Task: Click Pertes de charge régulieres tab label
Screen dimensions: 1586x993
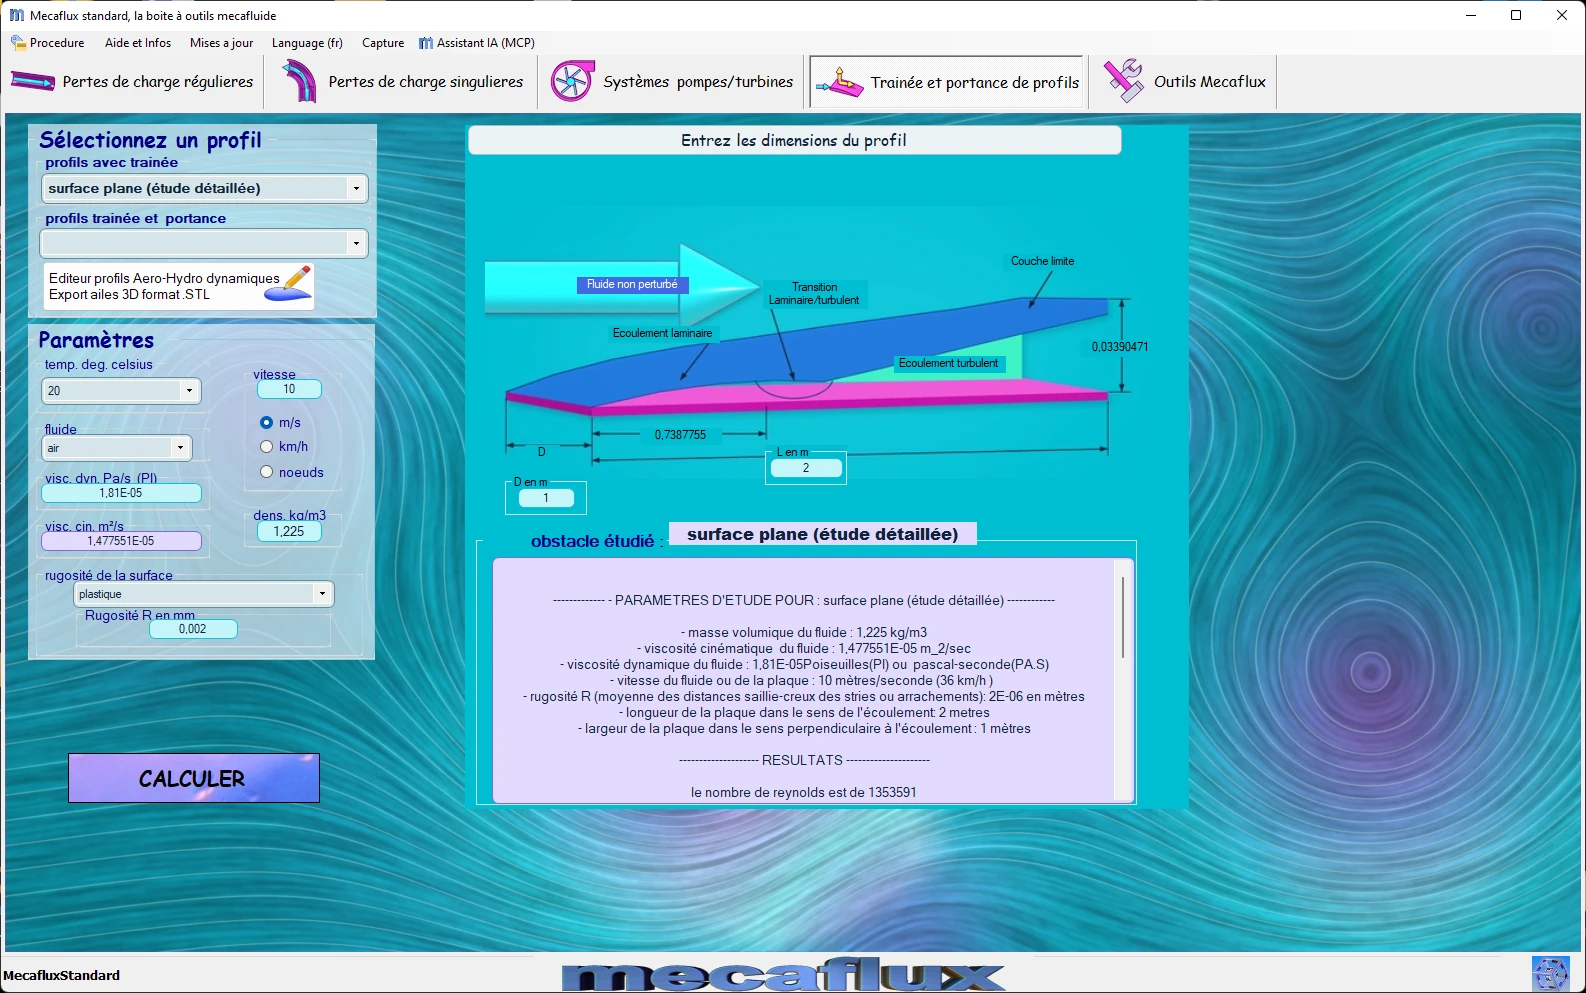Action: (158, 82)
